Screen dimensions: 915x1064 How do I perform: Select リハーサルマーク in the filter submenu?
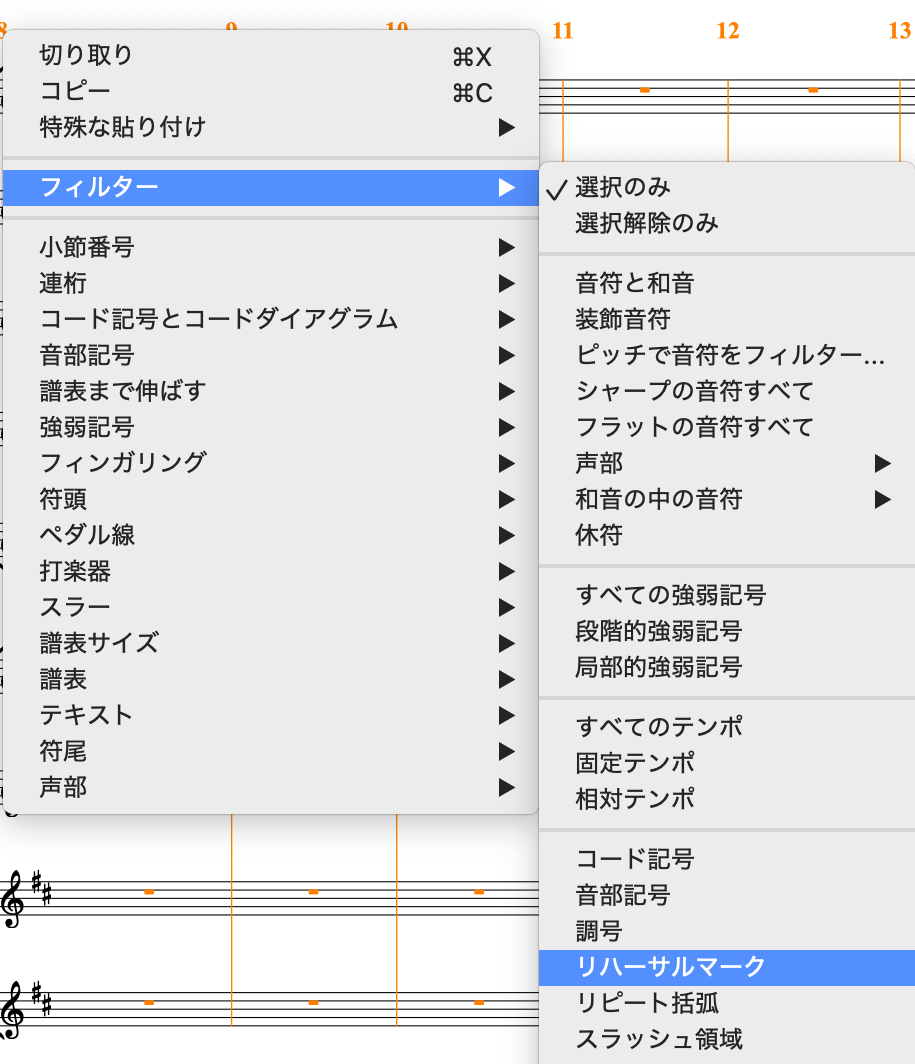pyautogui.click(x=670, y=967)
